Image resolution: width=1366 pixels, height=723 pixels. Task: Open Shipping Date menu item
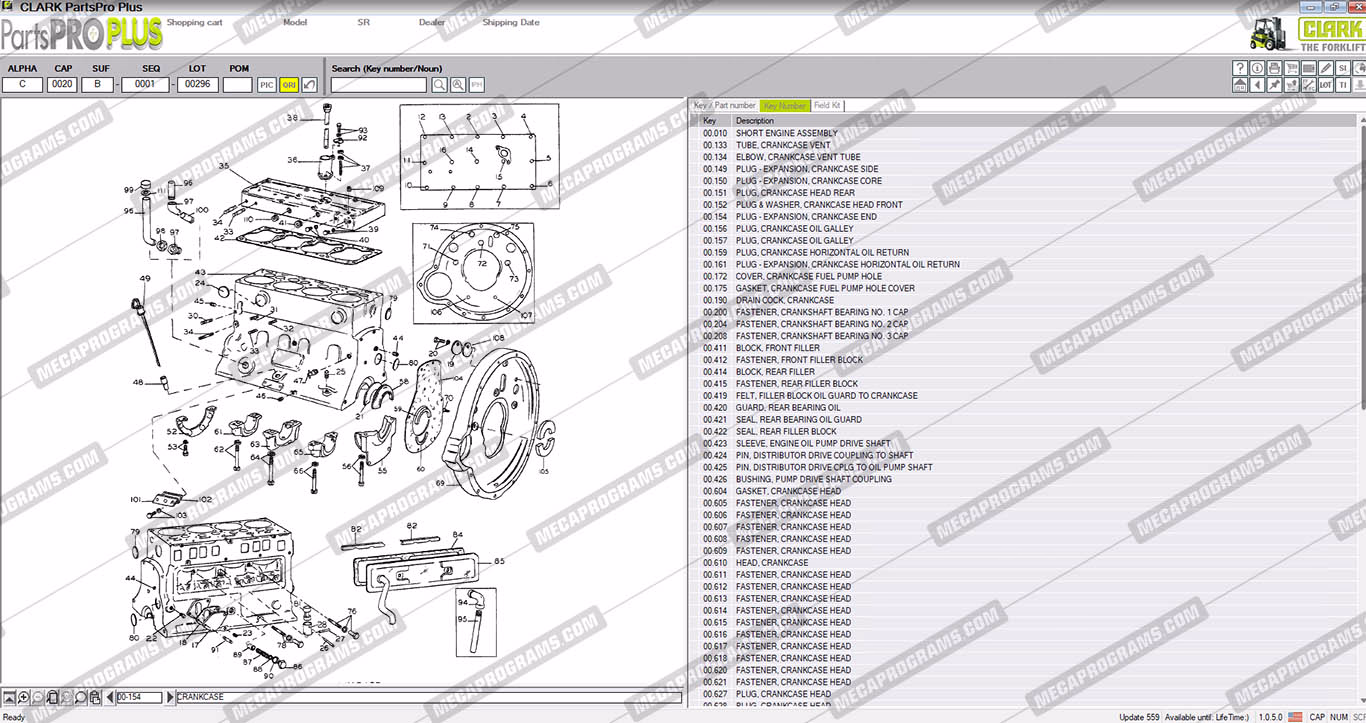click(511, 22)
